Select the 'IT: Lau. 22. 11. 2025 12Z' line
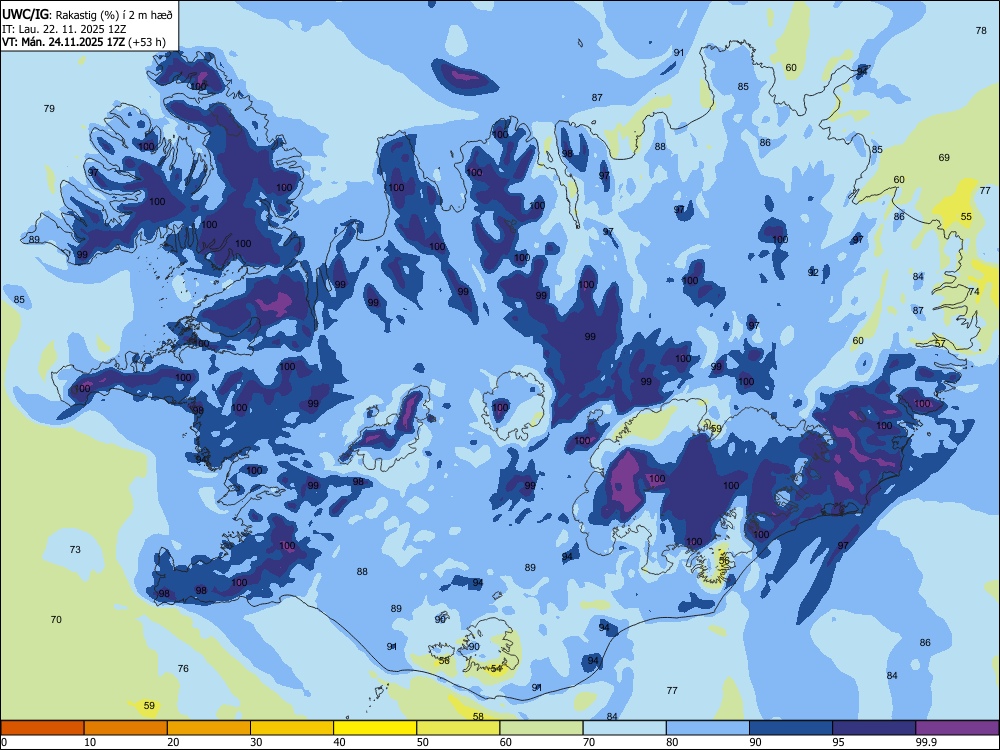Viewport: 1000px width, 750px height. [64, 29]
